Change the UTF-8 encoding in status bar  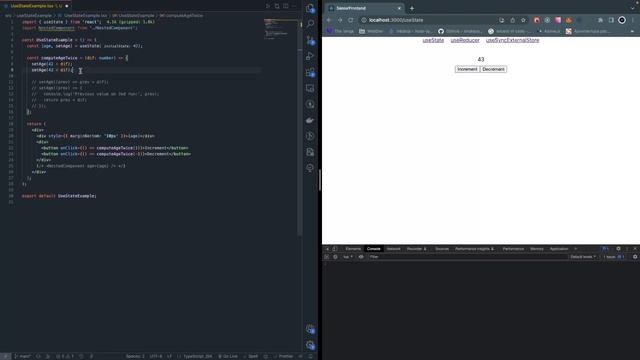pyautogui.click(x=156, y=356)
